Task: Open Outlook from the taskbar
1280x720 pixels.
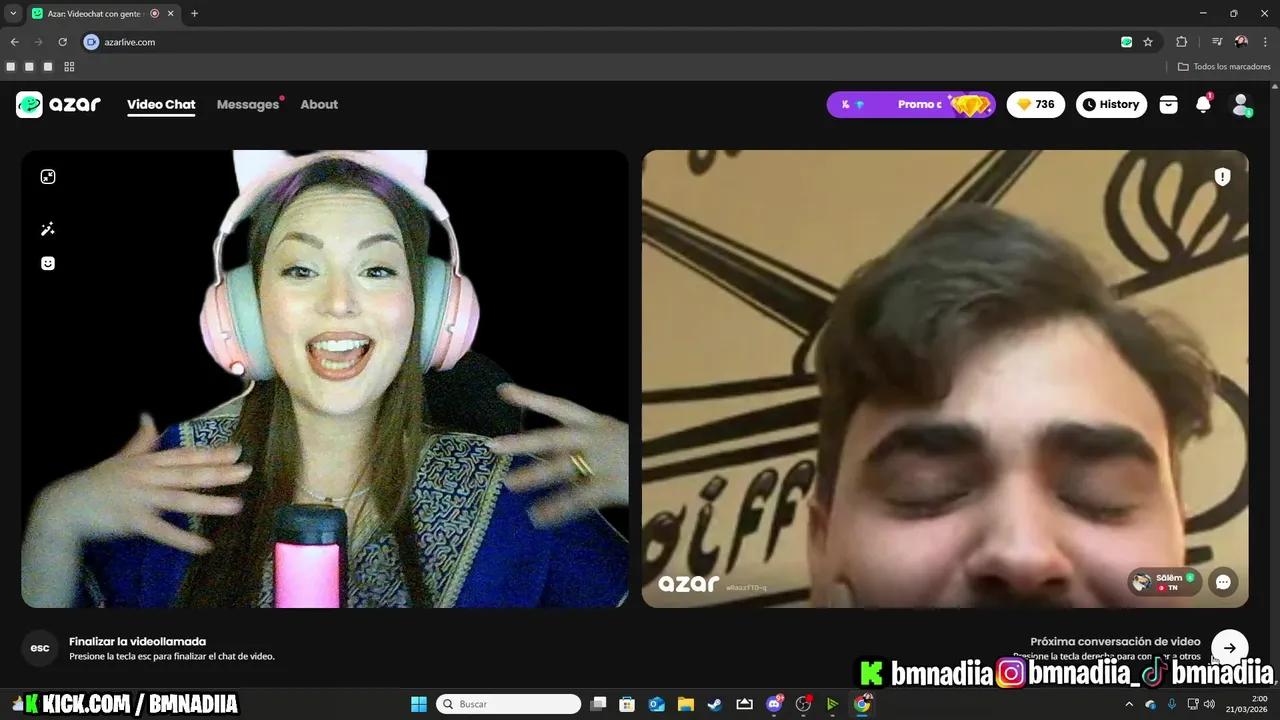Action: tap(656, 704)
